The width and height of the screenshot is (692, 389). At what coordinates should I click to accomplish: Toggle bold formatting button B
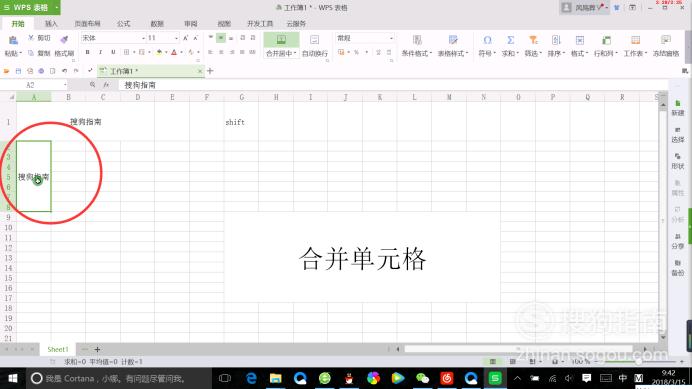tap(87, 53)
